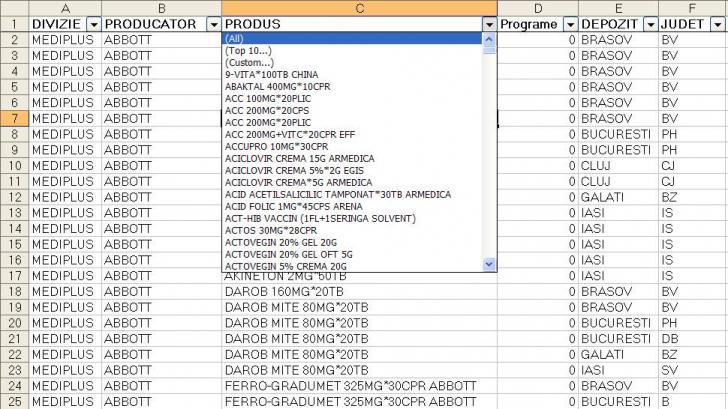Screen dimensions: 728x409
Task: Filter by ACT-HIB VACCIN entry
Action: pyautogui.click(x=352, y=219)
